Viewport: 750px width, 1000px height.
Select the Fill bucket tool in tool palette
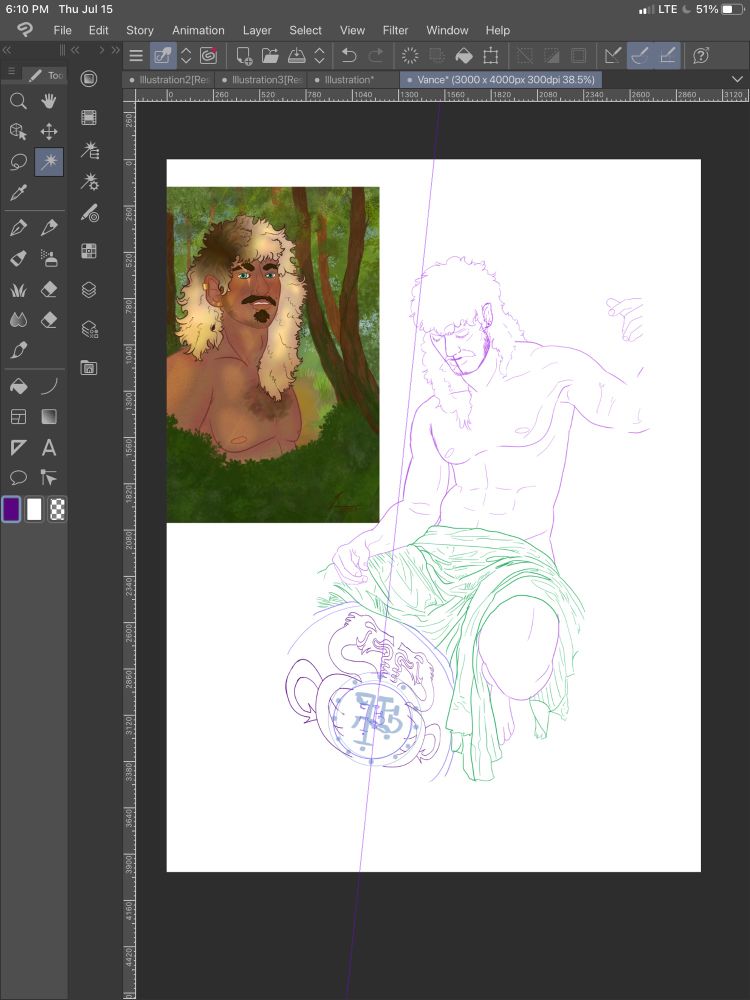click(x=18, y=386)
